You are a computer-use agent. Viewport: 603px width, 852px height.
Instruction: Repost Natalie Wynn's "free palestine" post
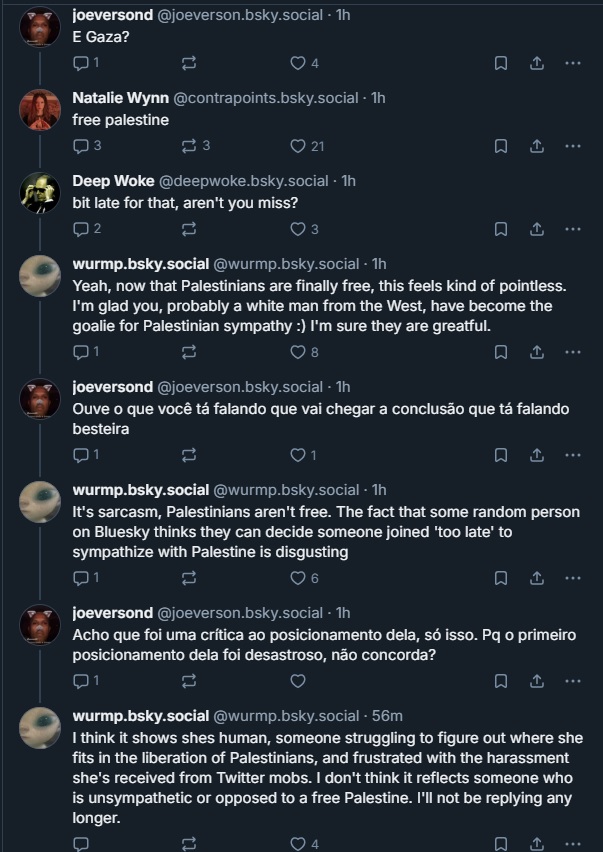[x=189, y=145]
